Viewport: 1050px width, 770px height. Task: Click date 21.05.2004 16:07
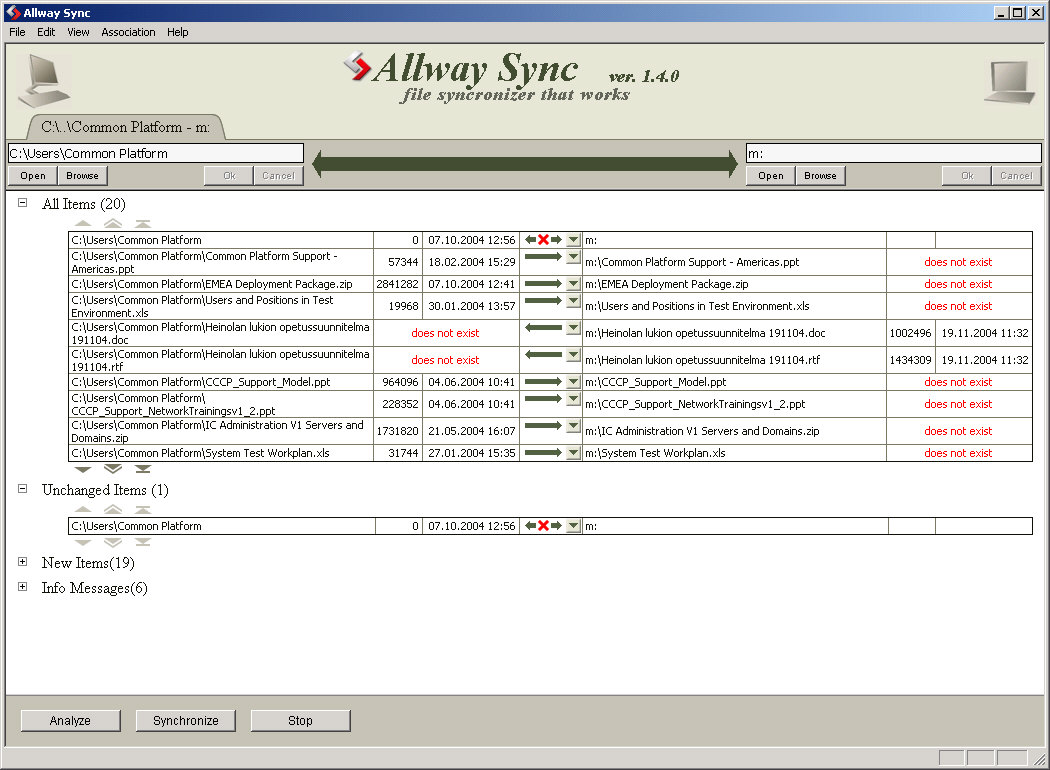pyautogui.click(x=471, y=431)
